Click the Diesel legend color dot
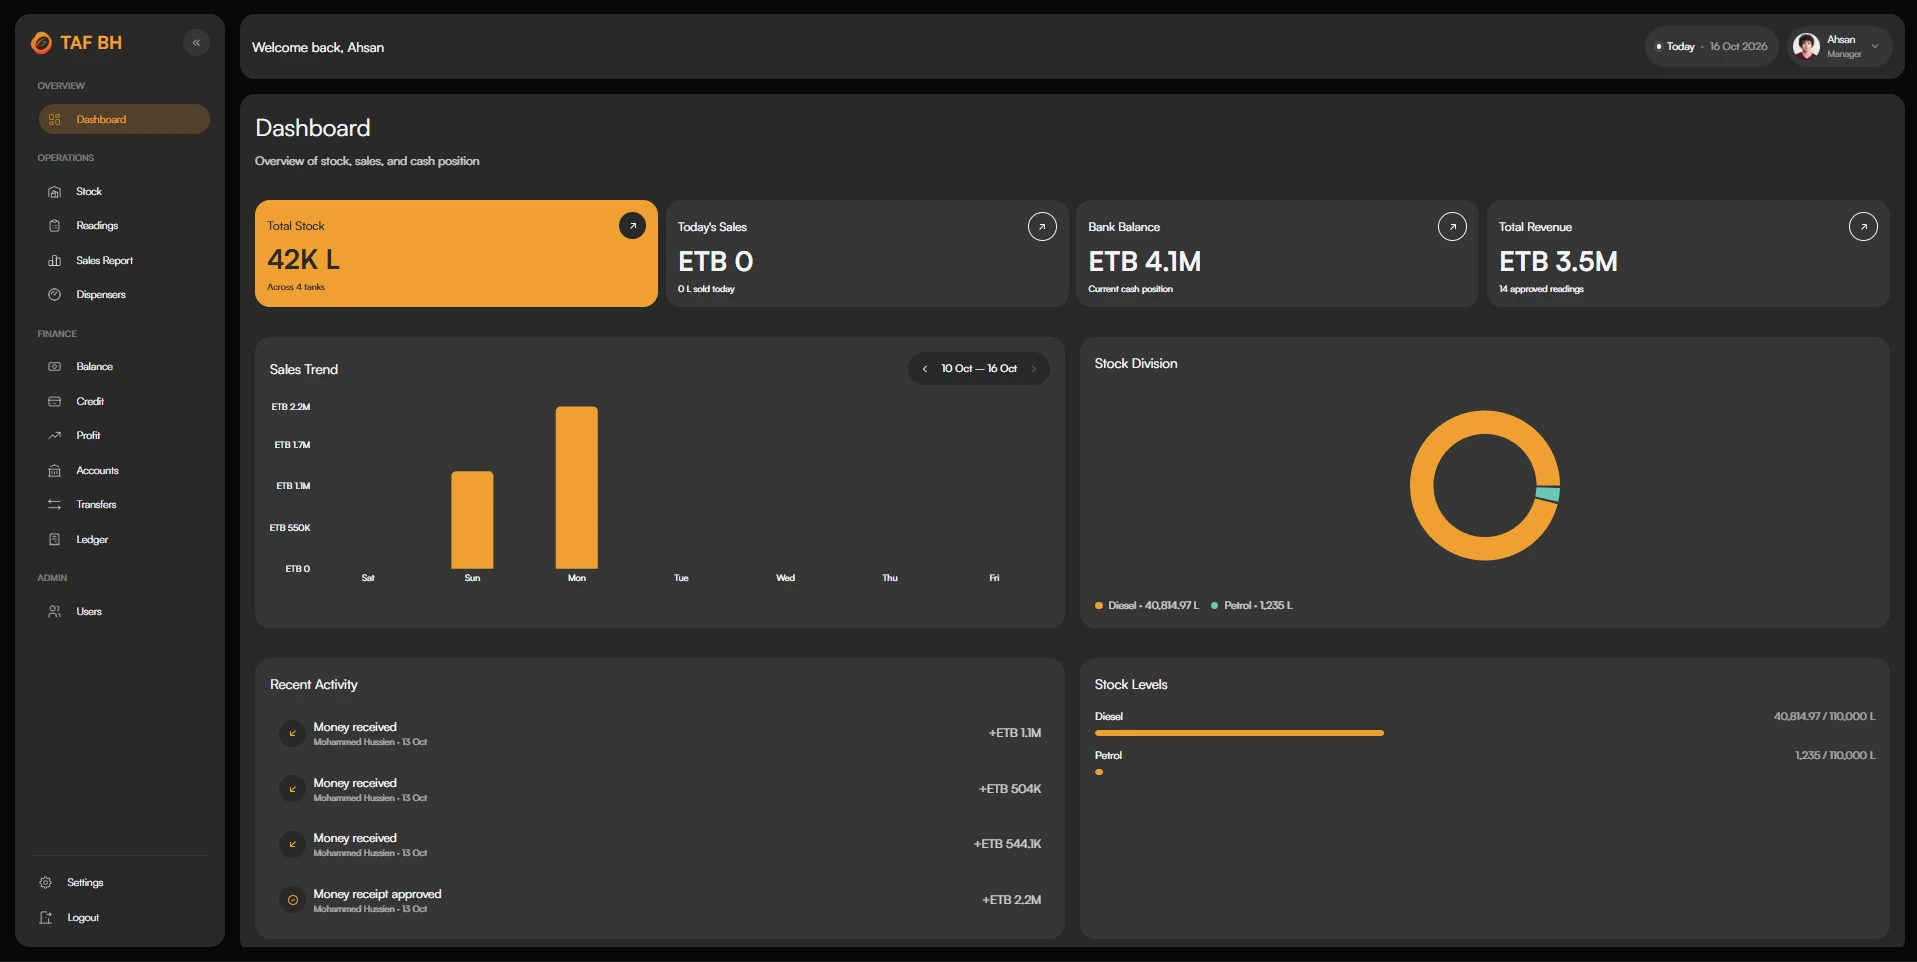 pyautogui.click(x=1099, y=606)
